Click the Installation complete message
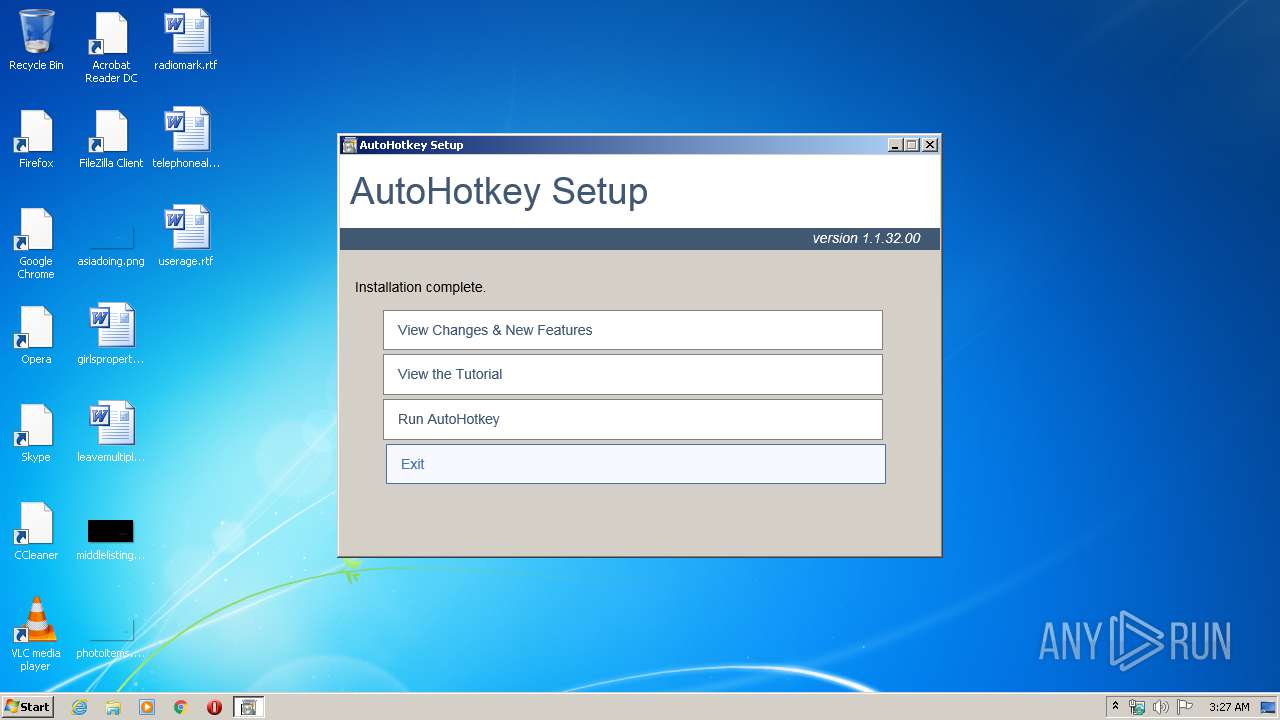Image resolution: width=1280 pixels, height=720 pixels. coord(420,287)
